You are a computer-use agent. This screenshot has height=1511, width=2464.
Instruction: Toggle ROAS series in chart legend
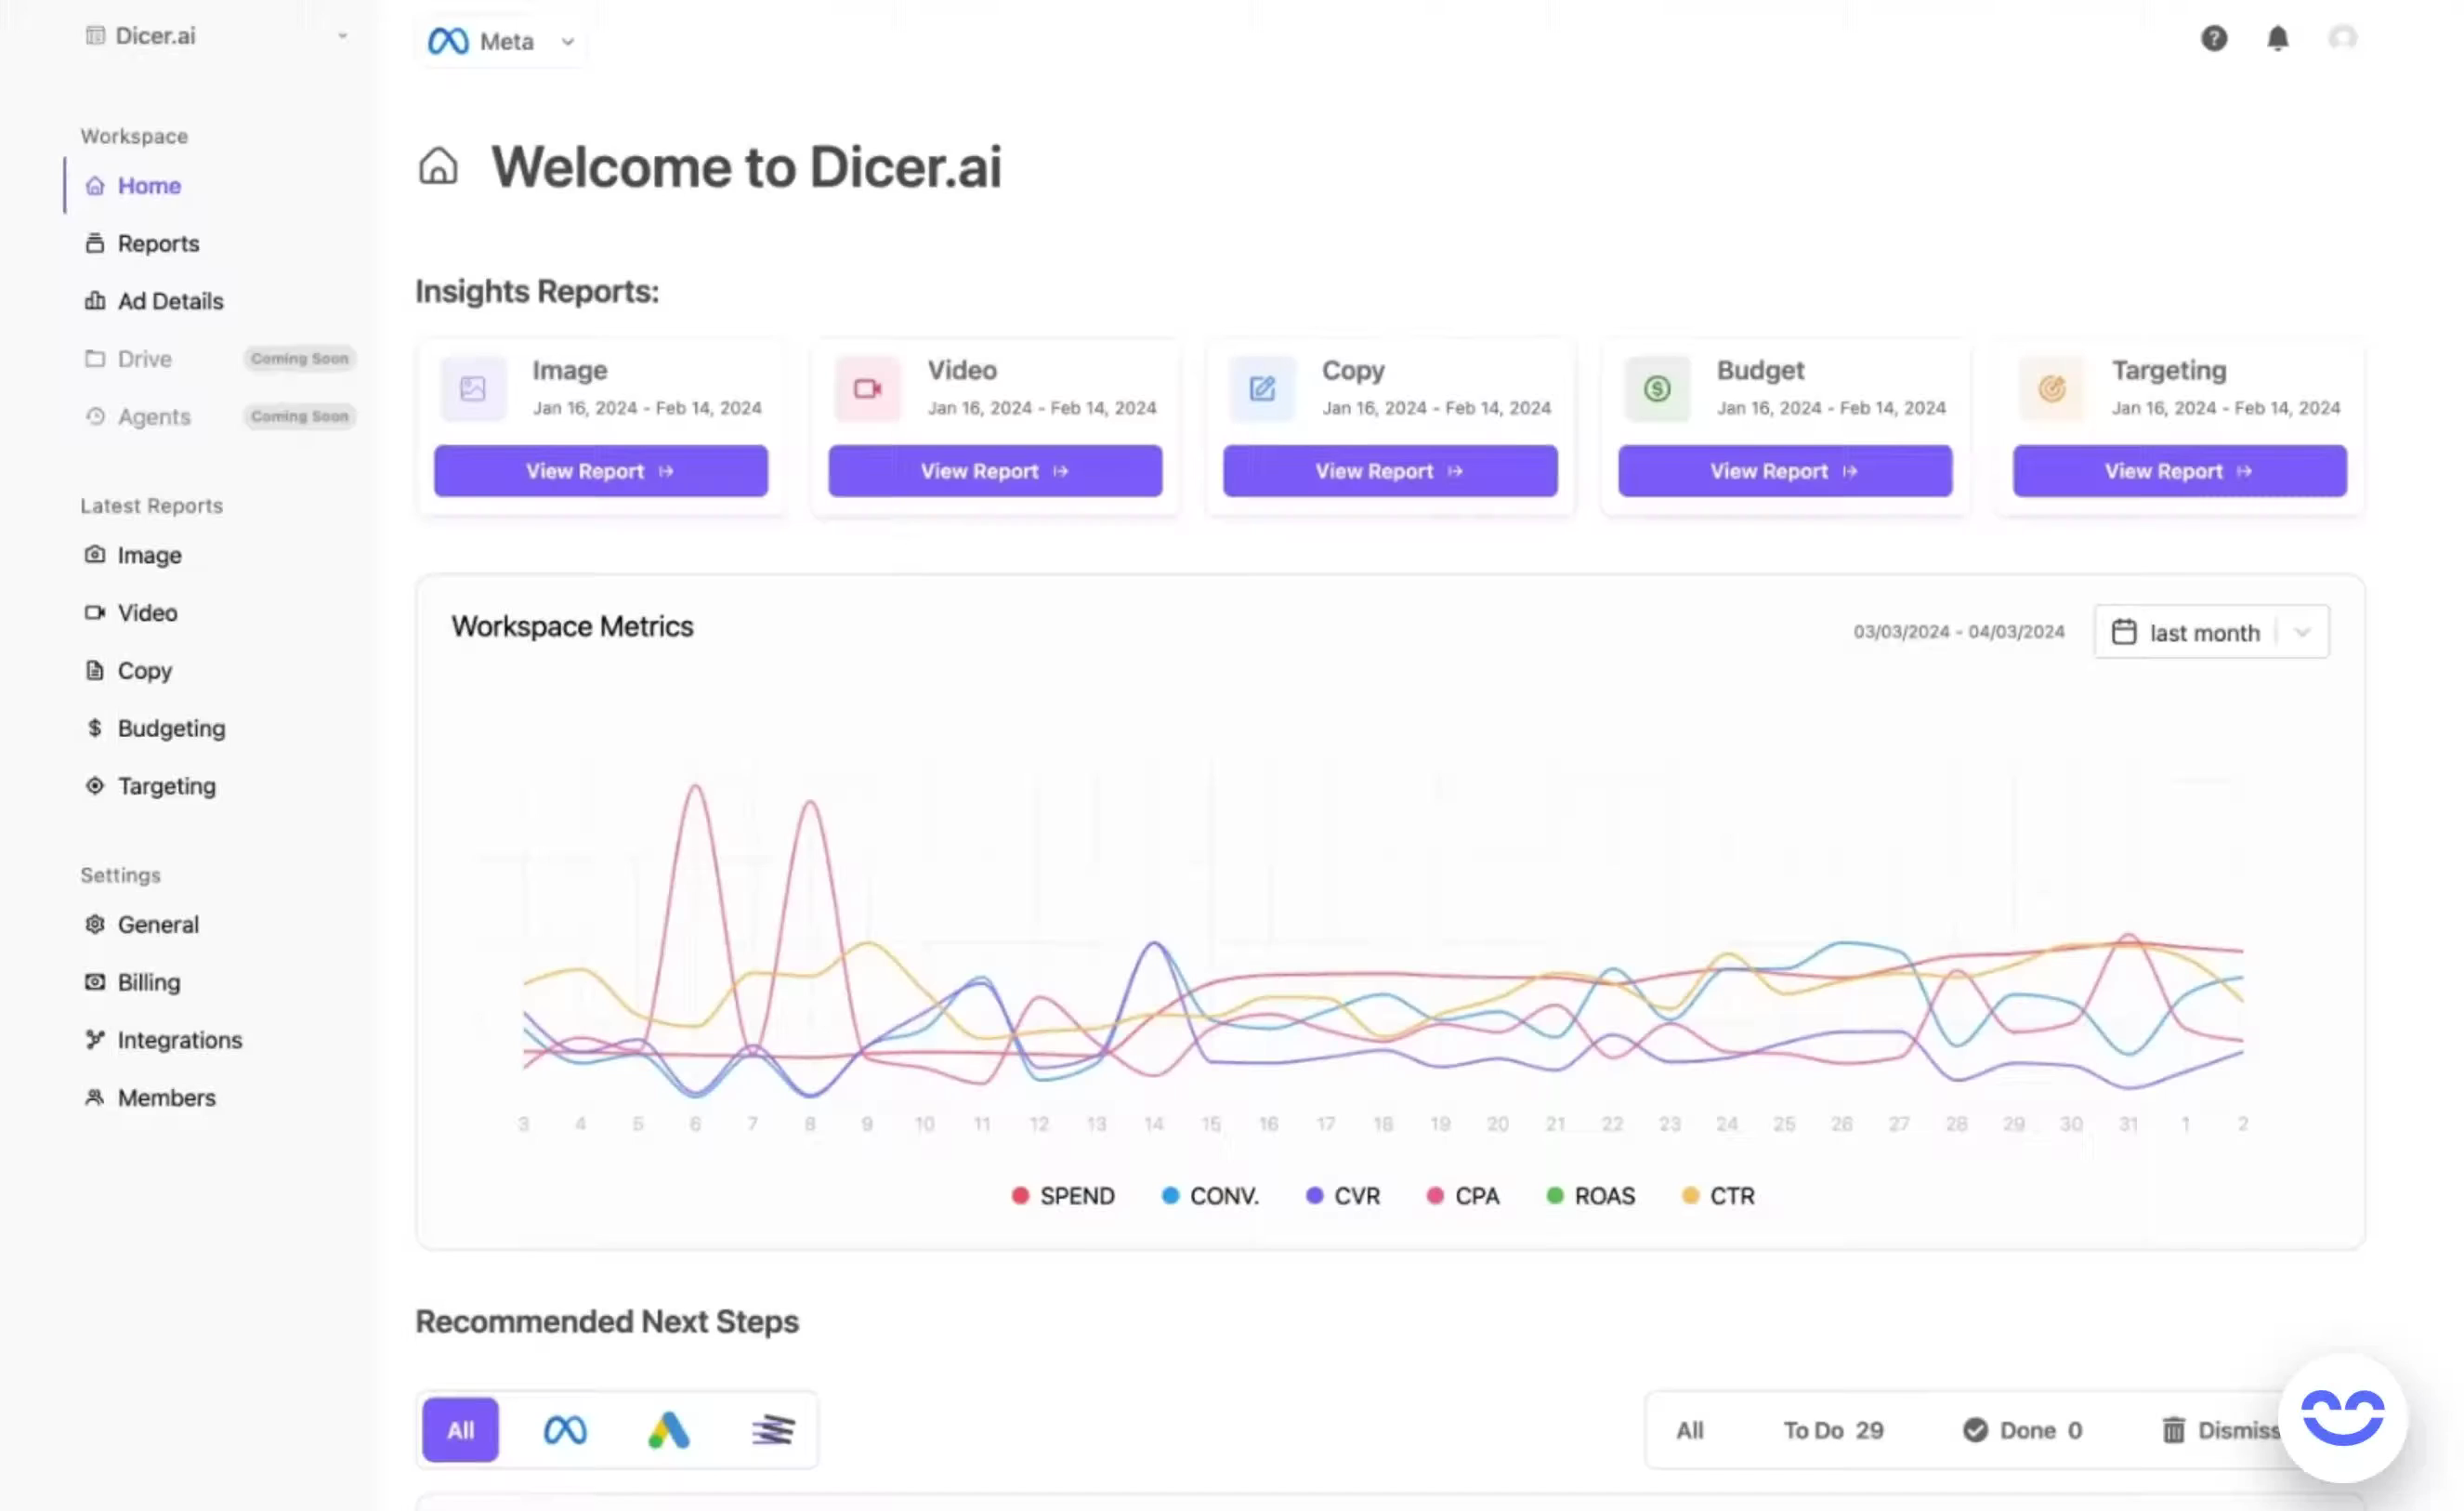1590,1196
